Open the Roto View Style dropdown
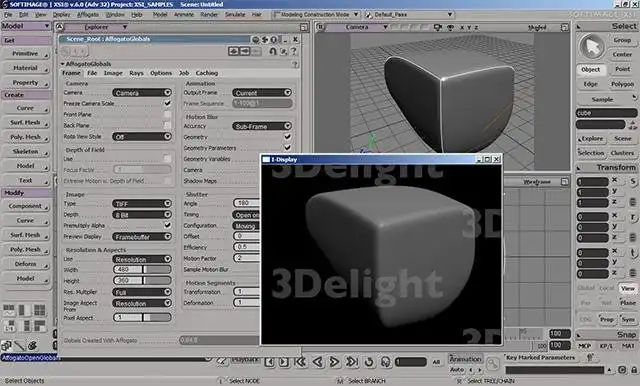 tap(142, 137)
